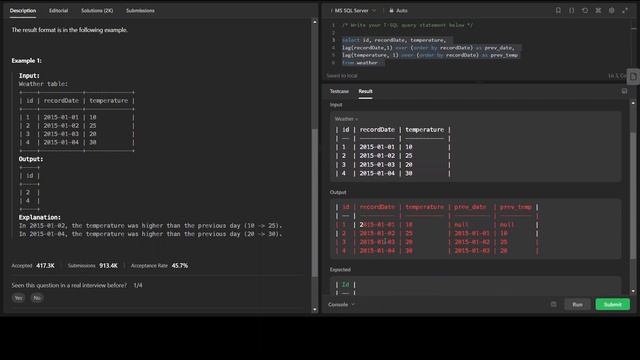Place cursor on 'from weather' code line
640x360 pixels.
[360, 62]
